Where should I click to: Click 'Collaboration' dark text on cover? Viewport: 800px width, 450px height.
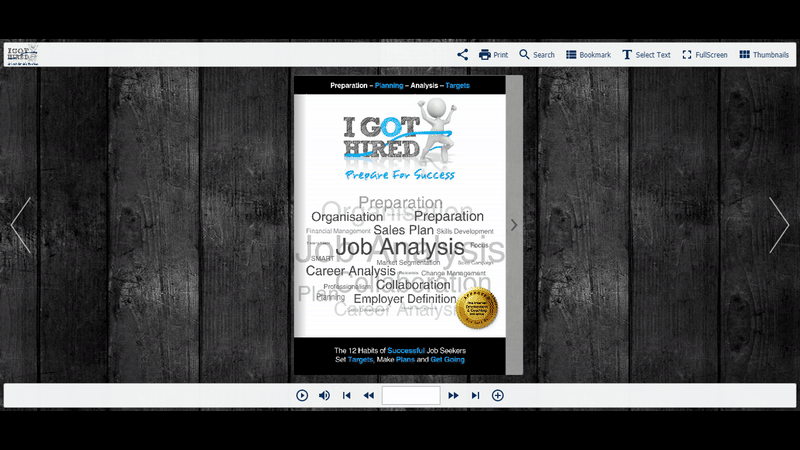[x=413, y=285]
